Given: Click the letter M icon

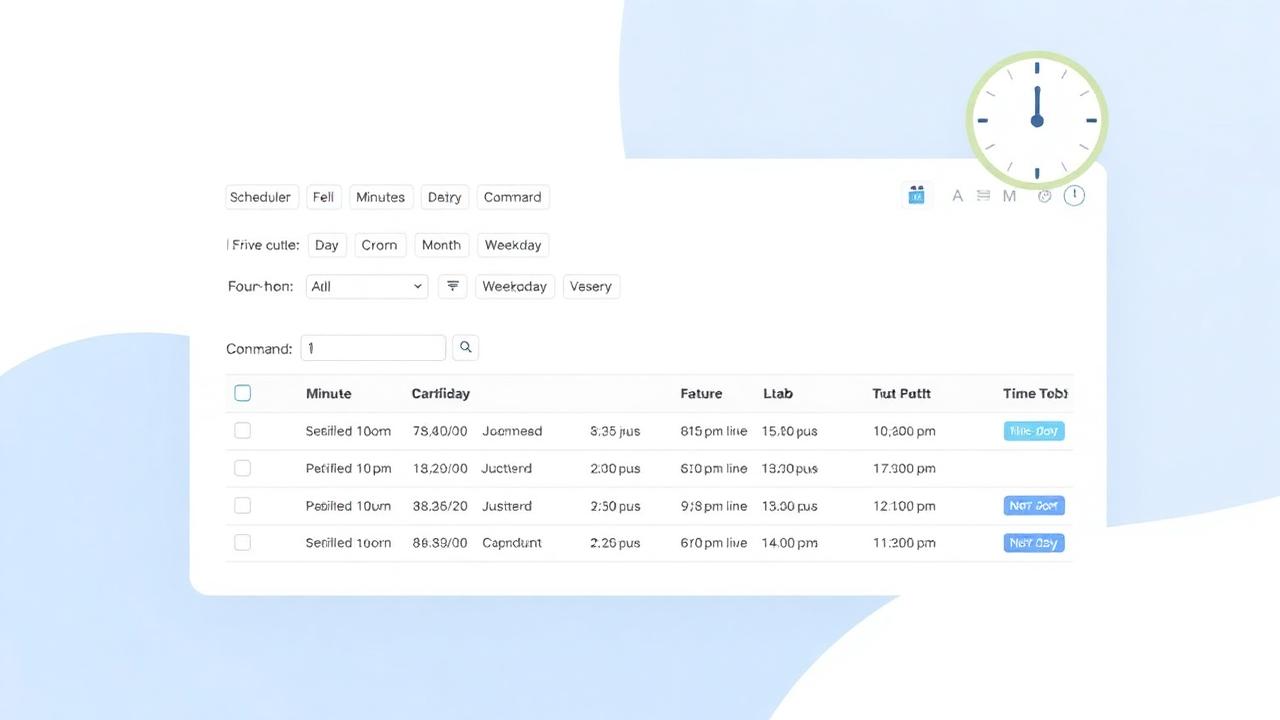Looking at the screenshot, I should [x=1009, y=196].
